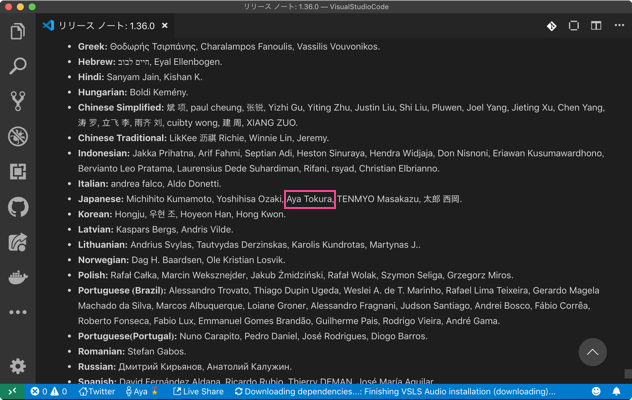Viewport: 632px width, 400px height.
Task: Click the Italian language label
Action: 93,184
